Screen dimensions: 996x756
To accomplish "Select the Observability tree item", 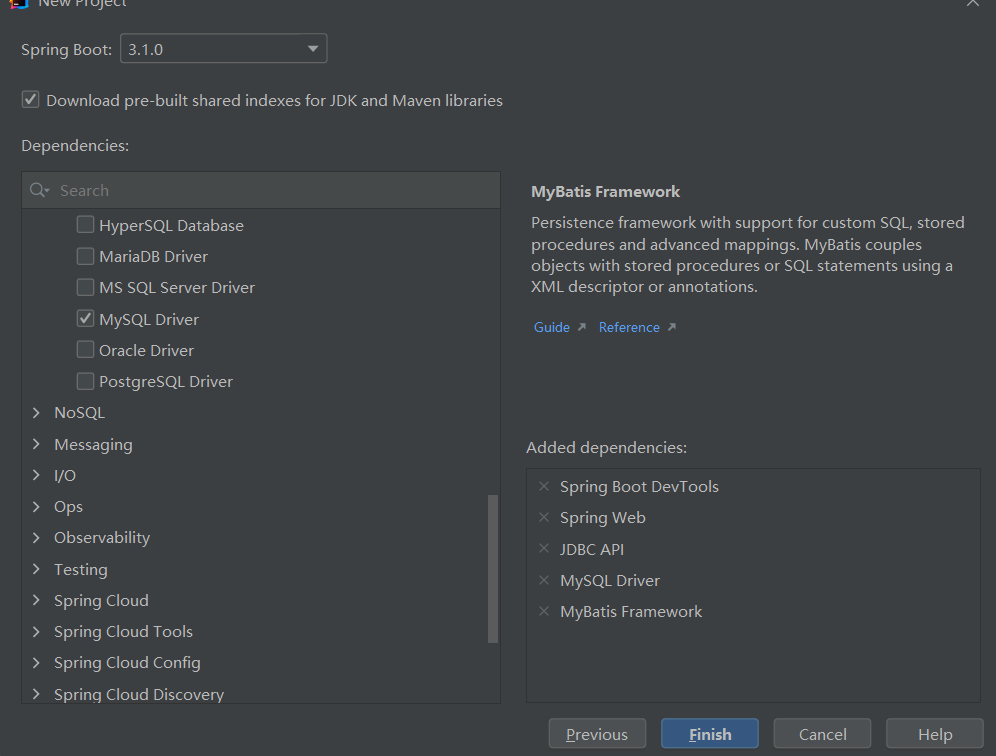I will tap(102, 538).
